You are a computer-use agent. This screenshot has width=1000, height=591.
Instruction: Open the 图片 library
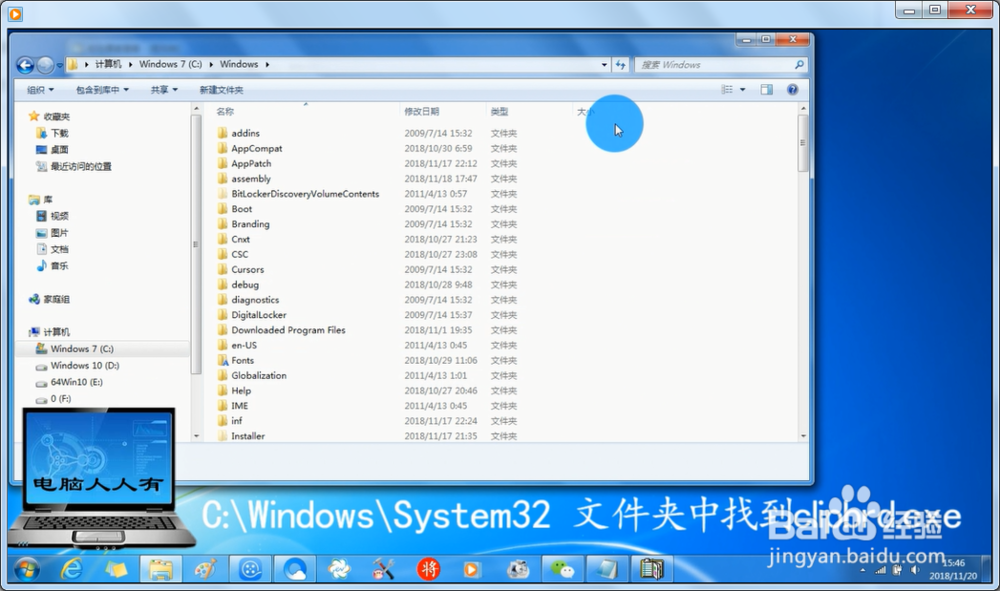pos(59,233)
